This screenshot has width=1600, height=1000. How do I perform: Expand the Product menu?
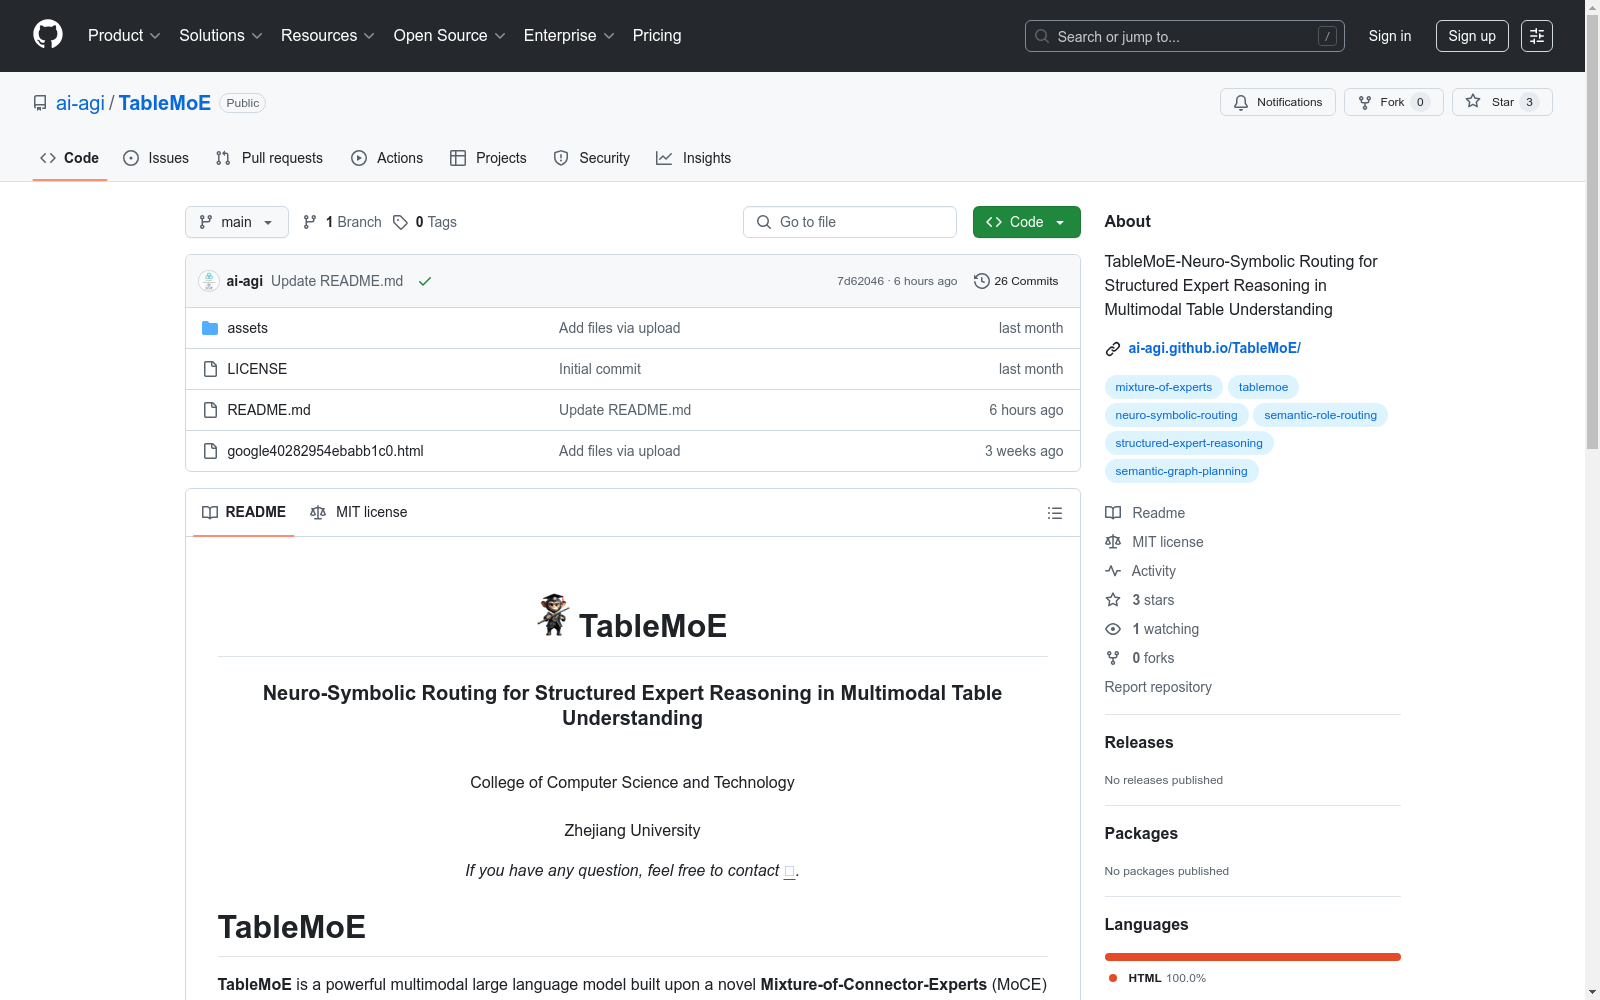pyautogui.click(x=124, y=35)
